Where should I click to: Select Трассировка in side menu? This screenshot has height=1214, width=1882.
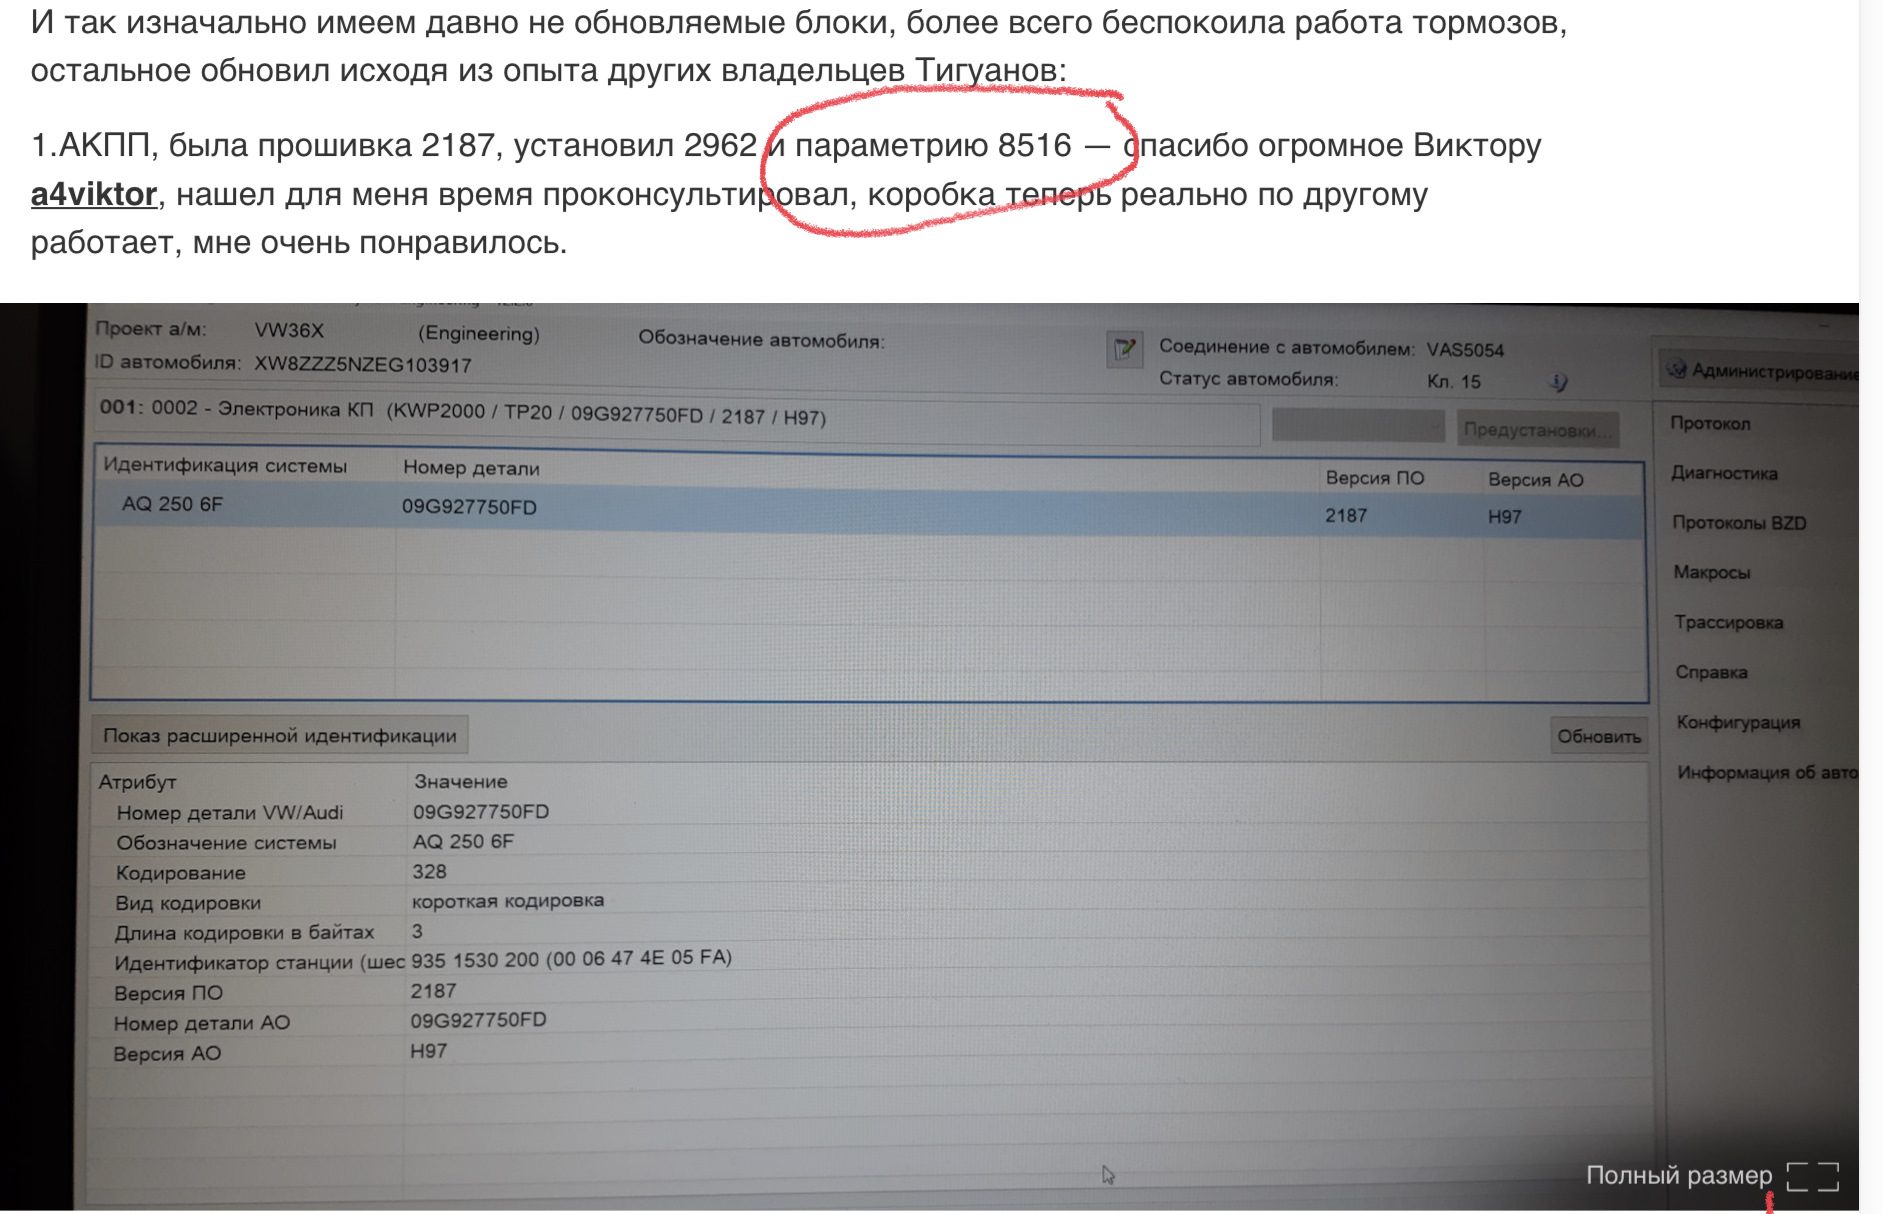(1729, 622)
